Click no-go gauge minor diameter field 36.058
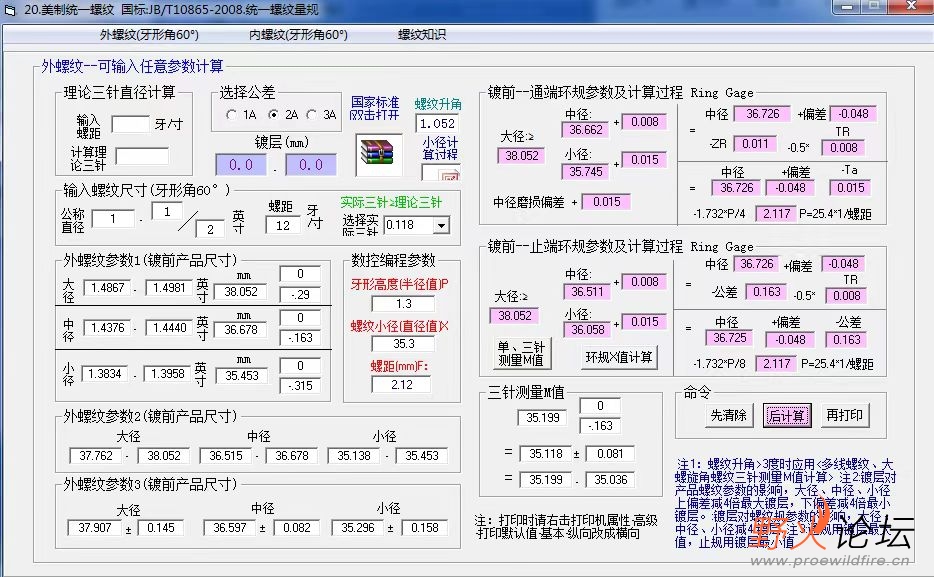 tap(587, 329)
